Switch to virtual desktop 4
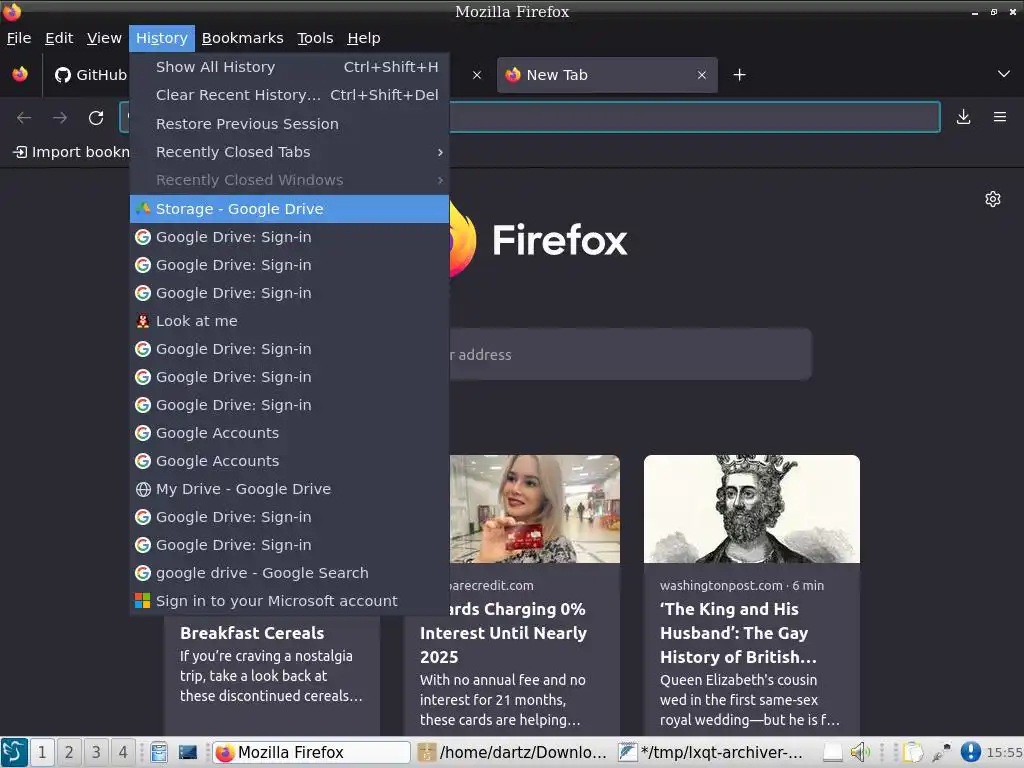Viewport: 1024px width, 768px height. point(123,752)
